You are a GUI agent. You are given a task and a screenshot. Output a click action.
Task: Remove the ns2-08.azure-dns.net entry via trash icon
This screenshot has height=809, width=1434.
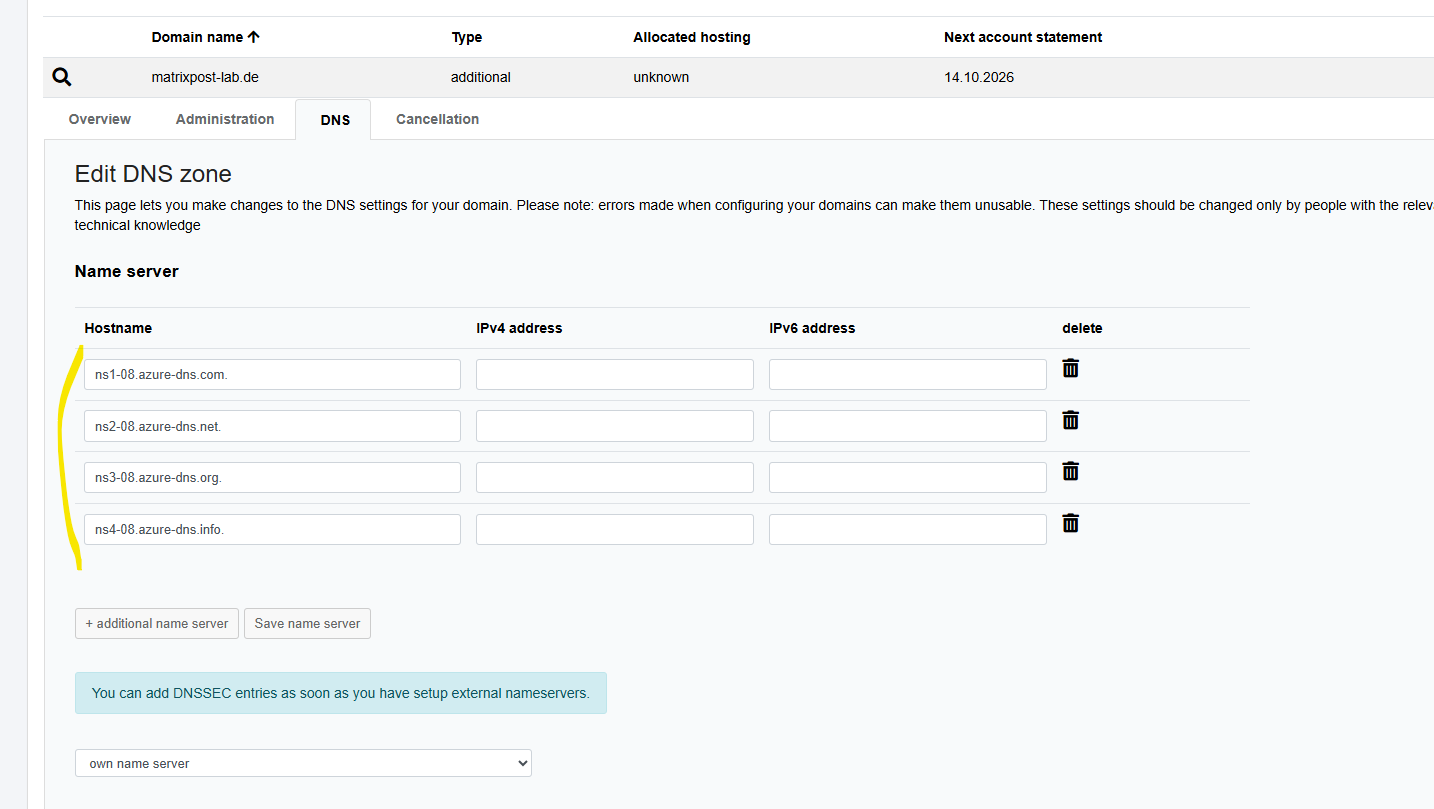coord(1070,420)
